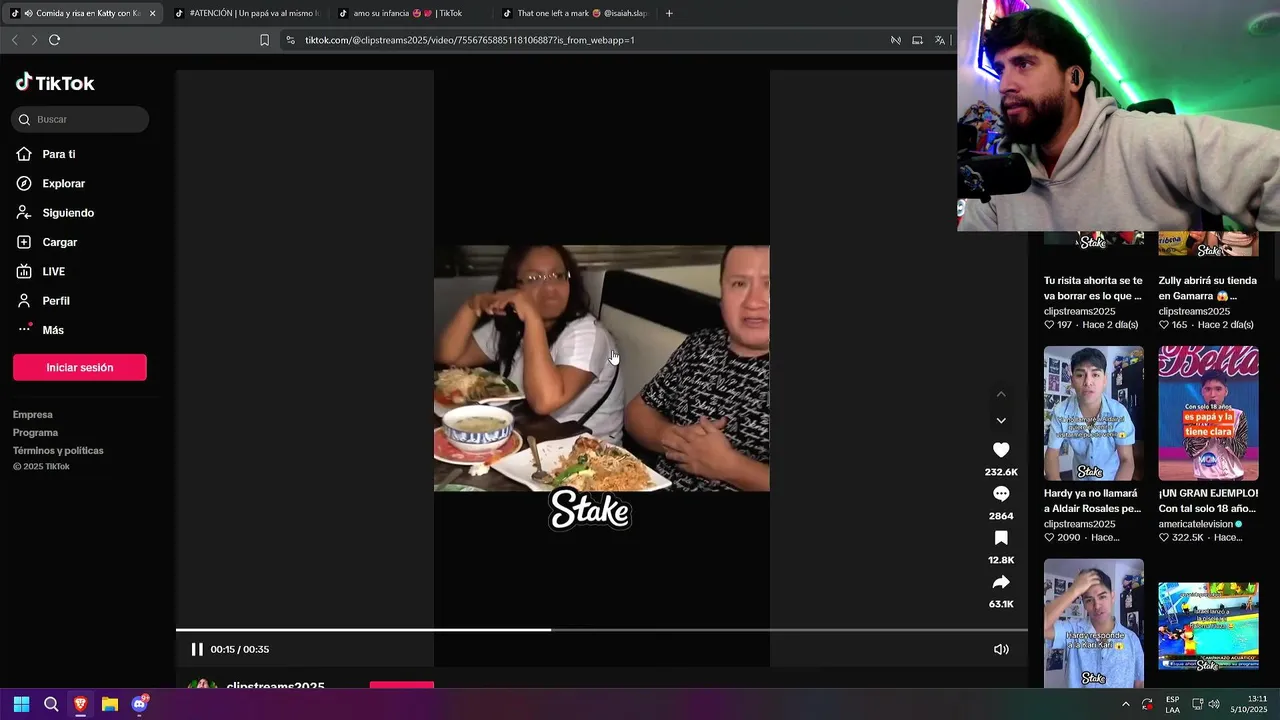Click the '2090' likes count text
Screen dimensions: 1280x720
(x=1069, y=538)
